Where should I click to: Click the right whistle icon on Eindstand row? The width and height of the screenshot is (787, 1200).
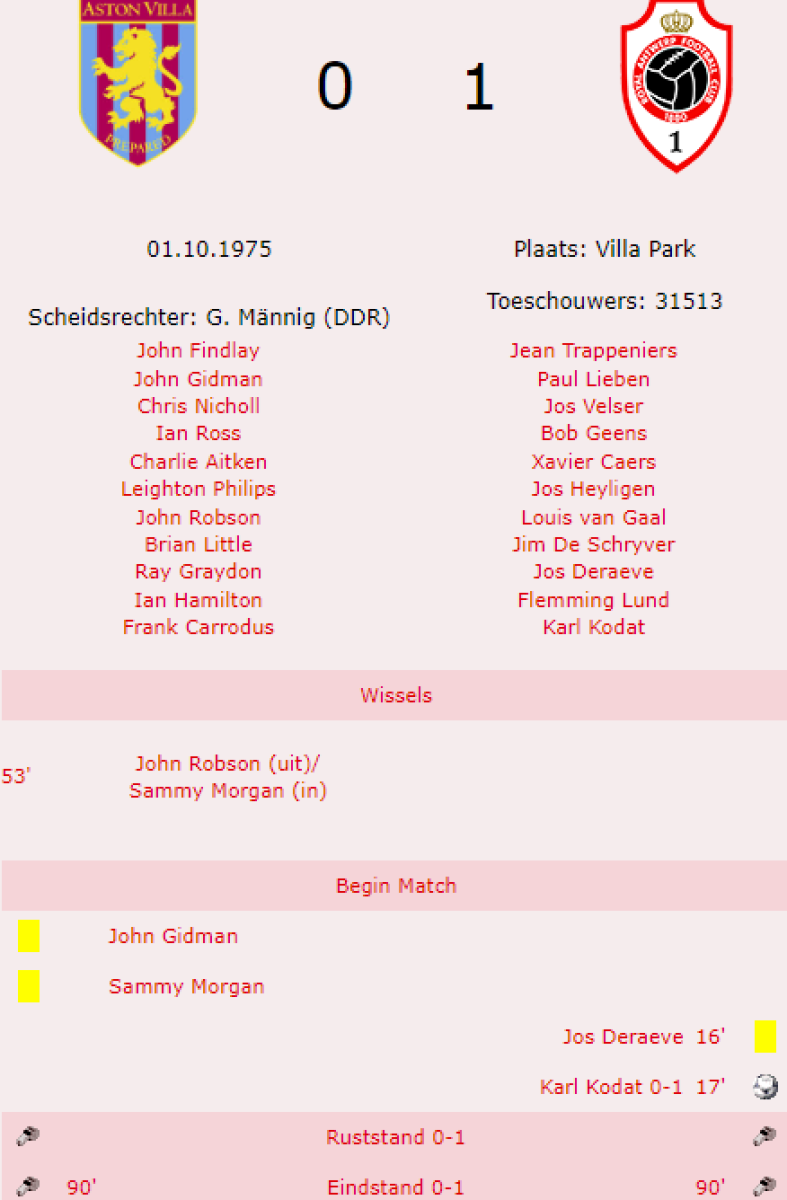coord(765,1187)
